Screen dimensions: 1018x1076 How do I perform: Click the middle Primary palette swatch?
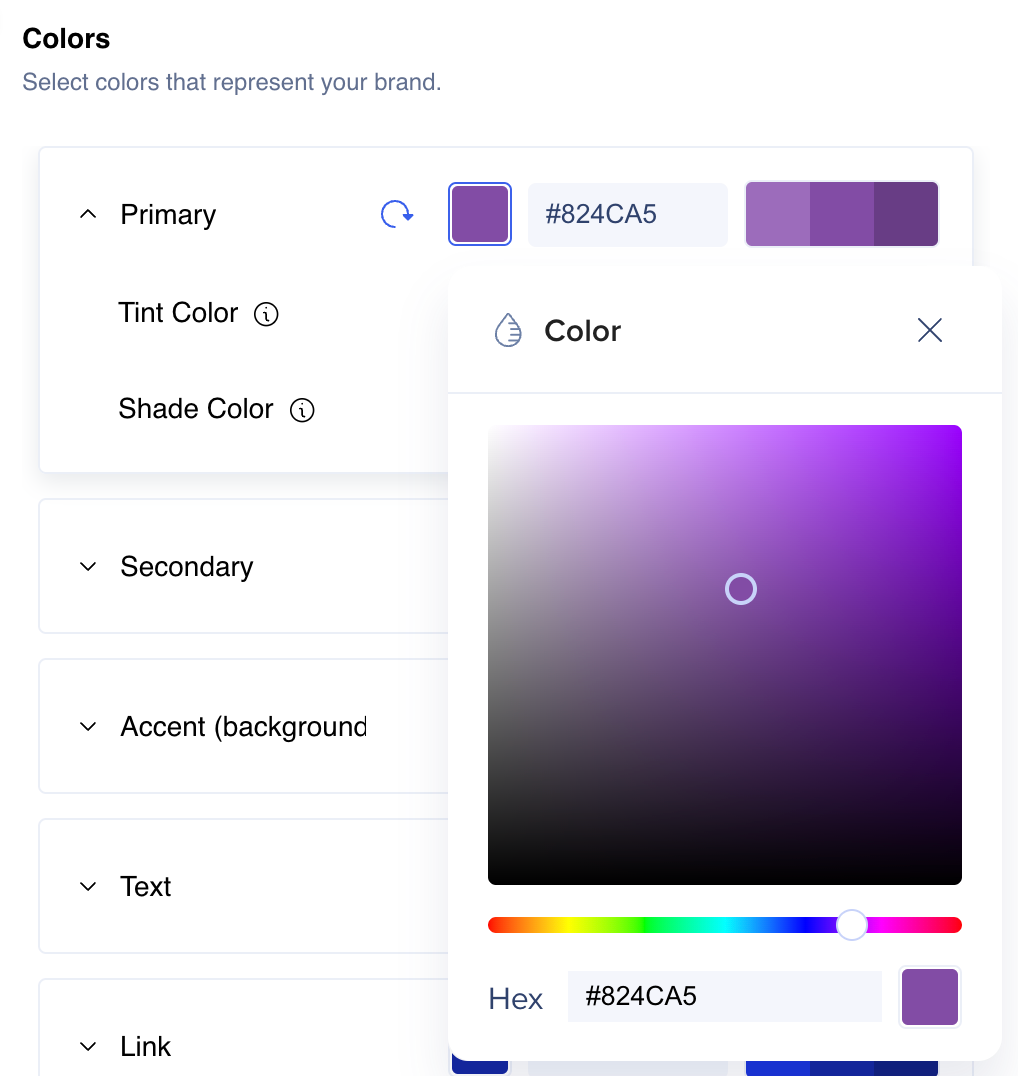click(x=842, y=214)
